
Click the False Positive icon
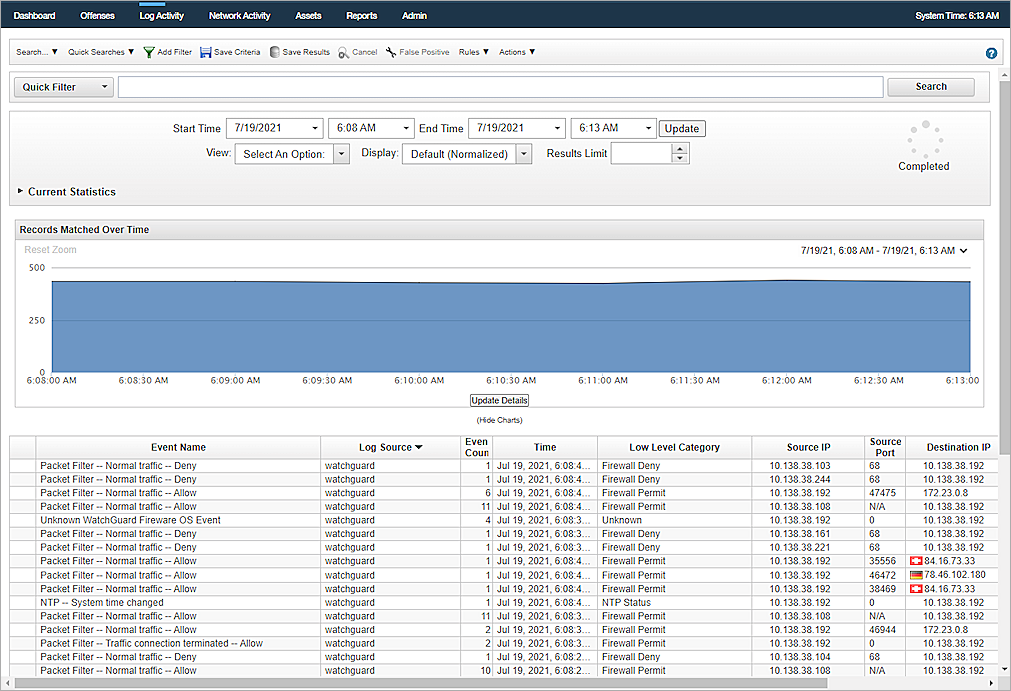pos(391,52)
